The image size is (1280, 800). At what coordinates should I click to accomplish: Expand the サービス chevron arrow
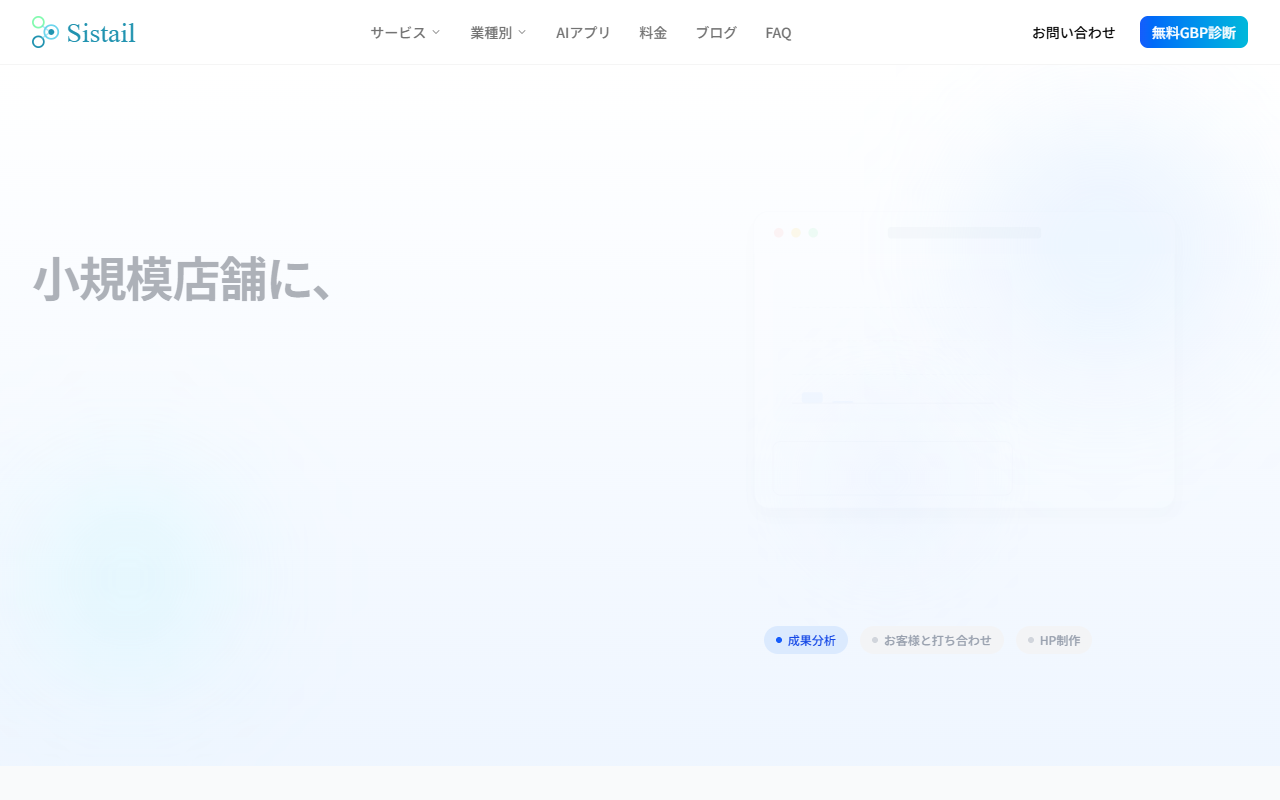(436, 32)
